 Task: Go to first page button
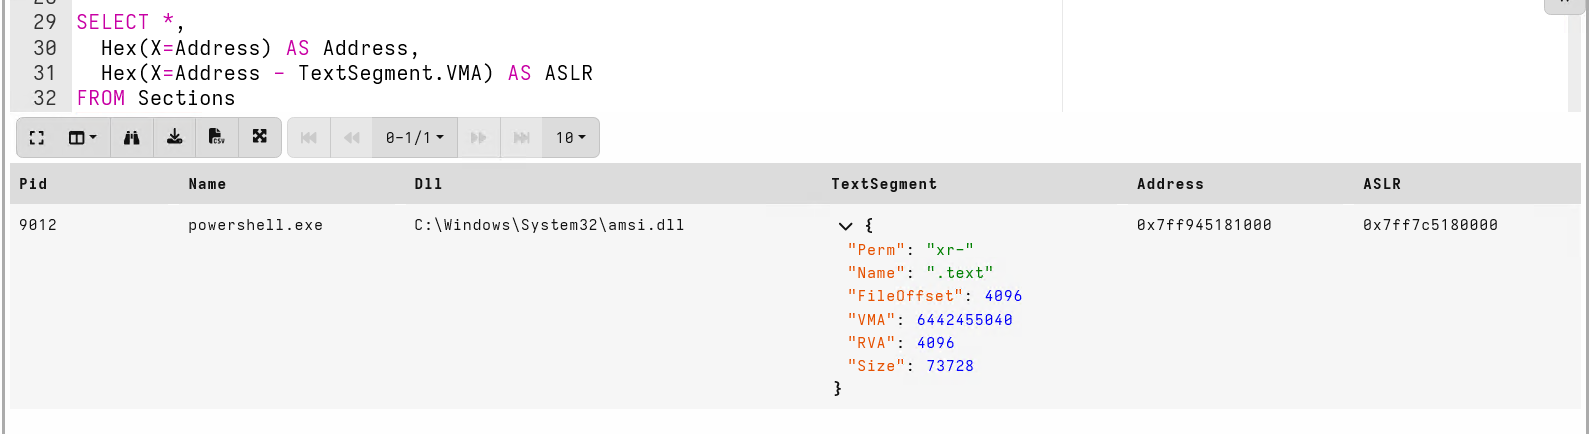309,138
